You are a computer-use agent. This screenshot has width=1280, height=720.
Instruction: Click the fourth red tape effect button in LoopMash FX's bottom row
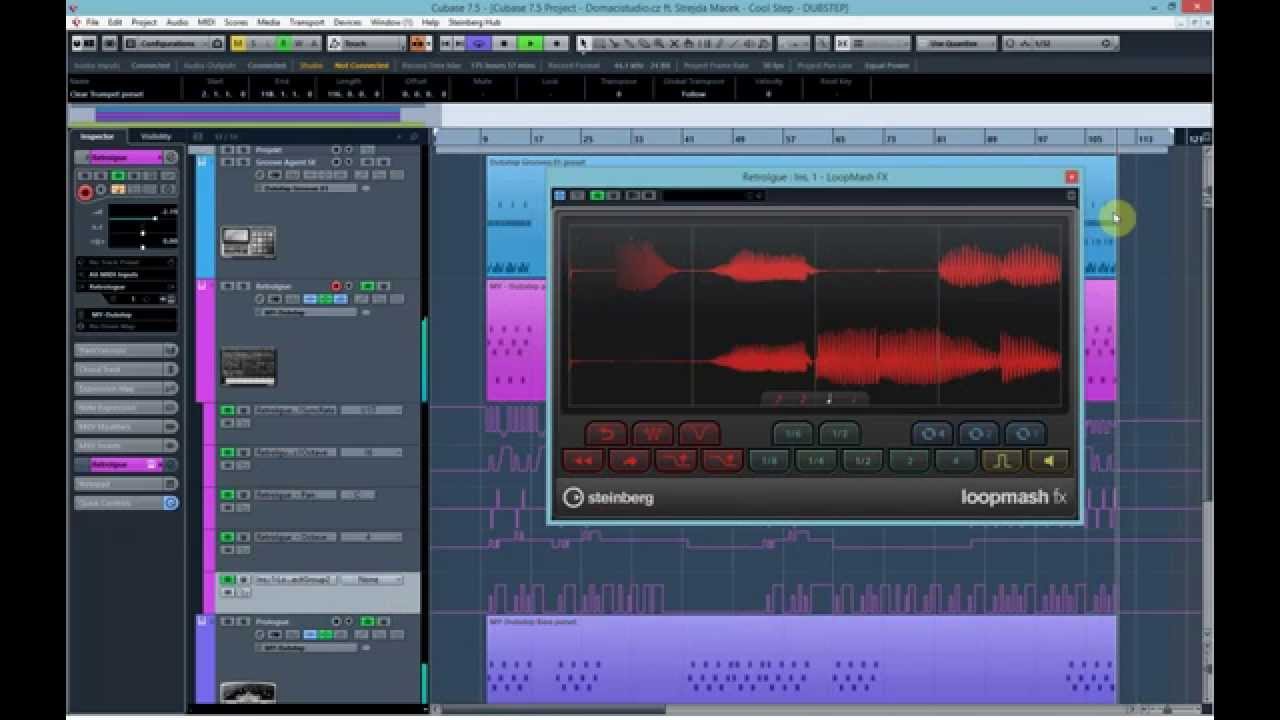point(722,461)
